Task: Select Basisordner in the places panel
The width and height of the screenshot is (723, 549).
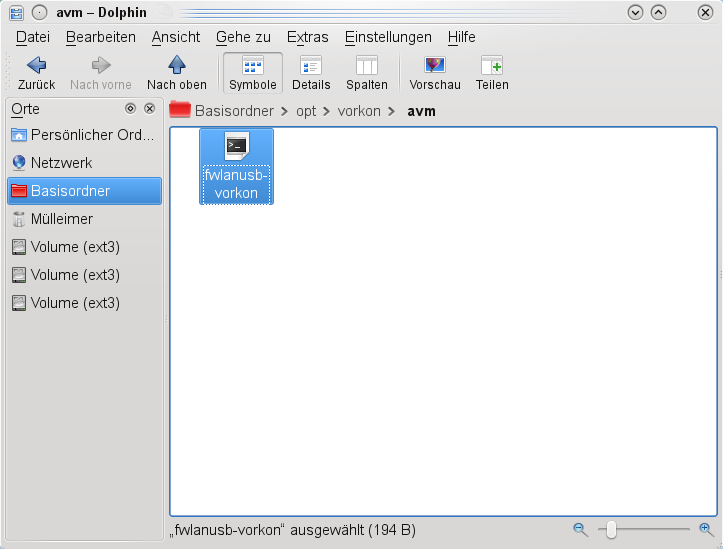Action: pos(84,191)
